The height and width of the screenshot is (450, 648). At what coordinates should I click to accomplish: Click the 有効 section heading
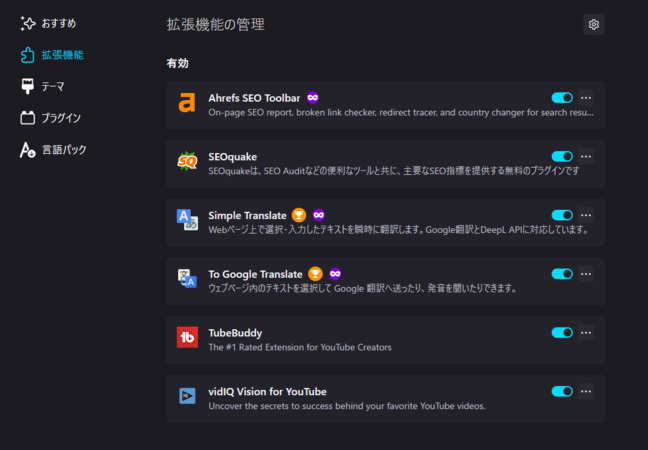point(177,63)
